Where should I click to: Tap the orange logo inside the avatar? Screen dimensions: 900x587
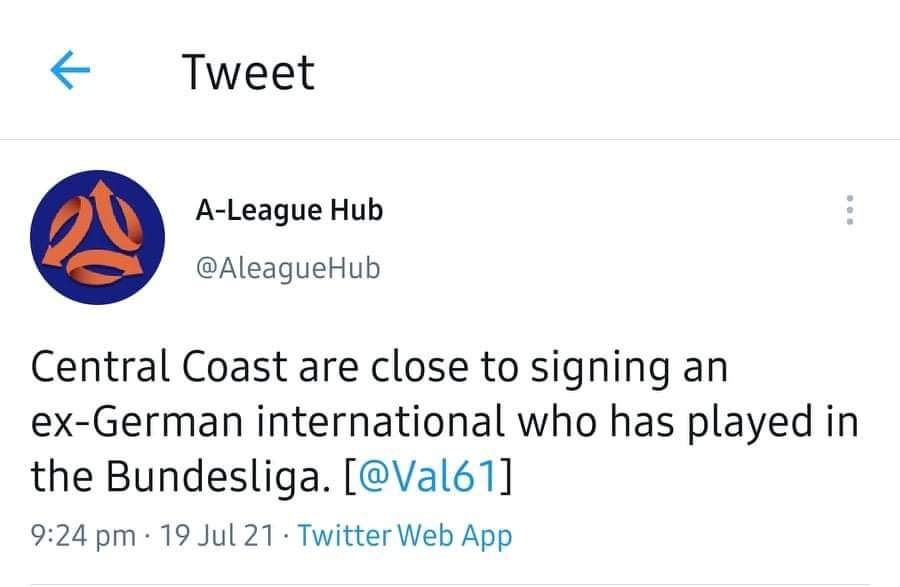click(96, 234)
